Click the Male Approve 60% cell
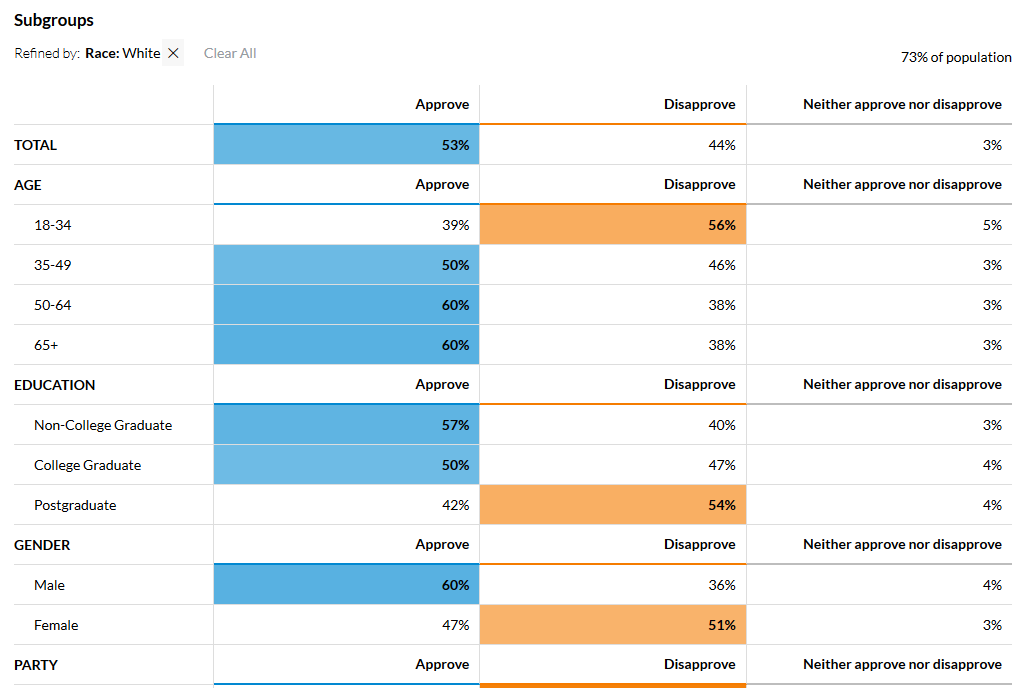The height and width of the screenshot is (688, 1033). click(x=346, y=585)
